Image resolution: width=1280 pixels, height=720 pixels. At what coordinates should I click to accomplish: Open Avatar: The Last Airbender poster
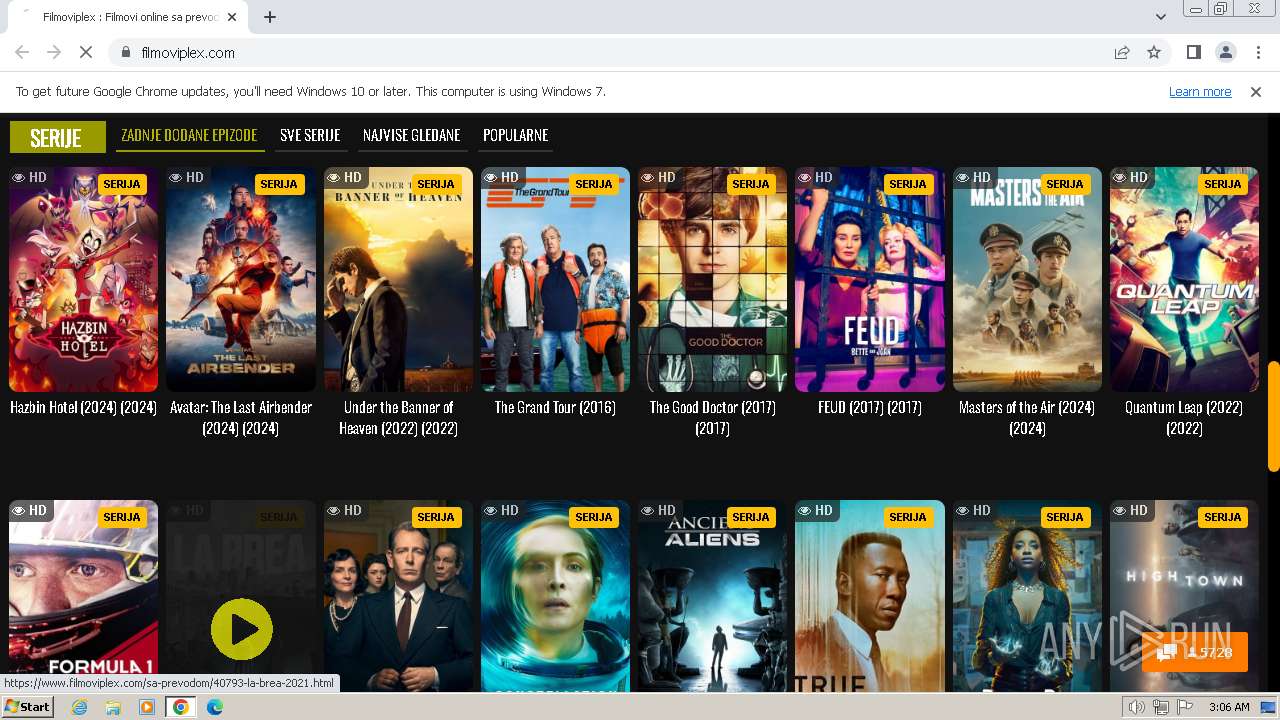(x=241, y=279)
